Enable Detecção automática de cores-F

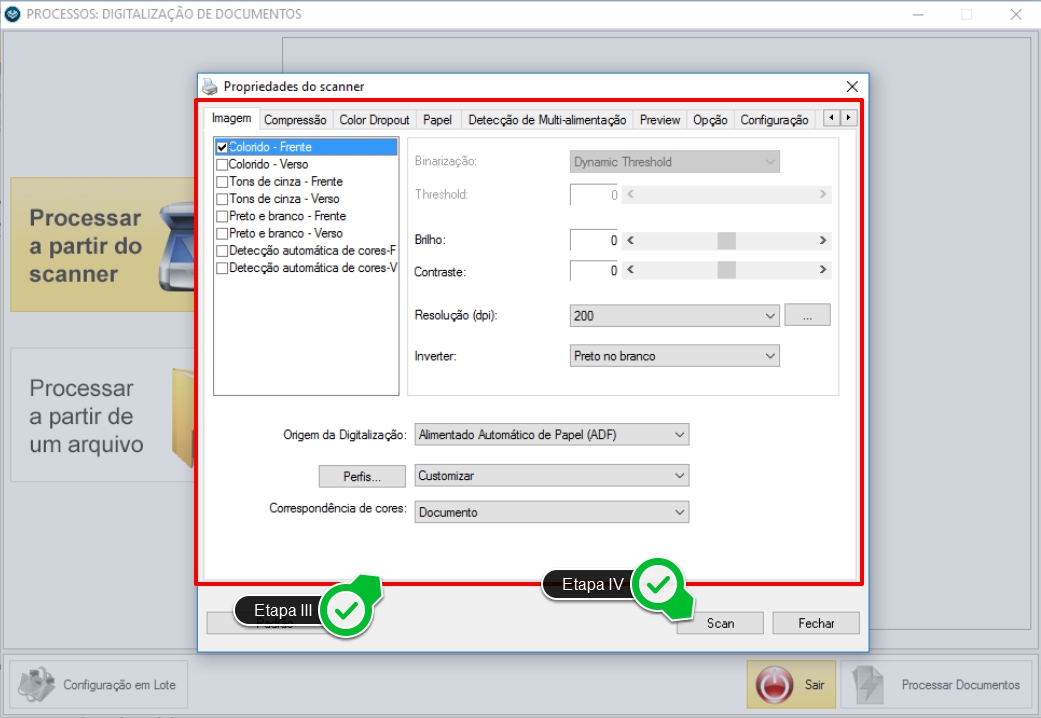coord(222,251)
